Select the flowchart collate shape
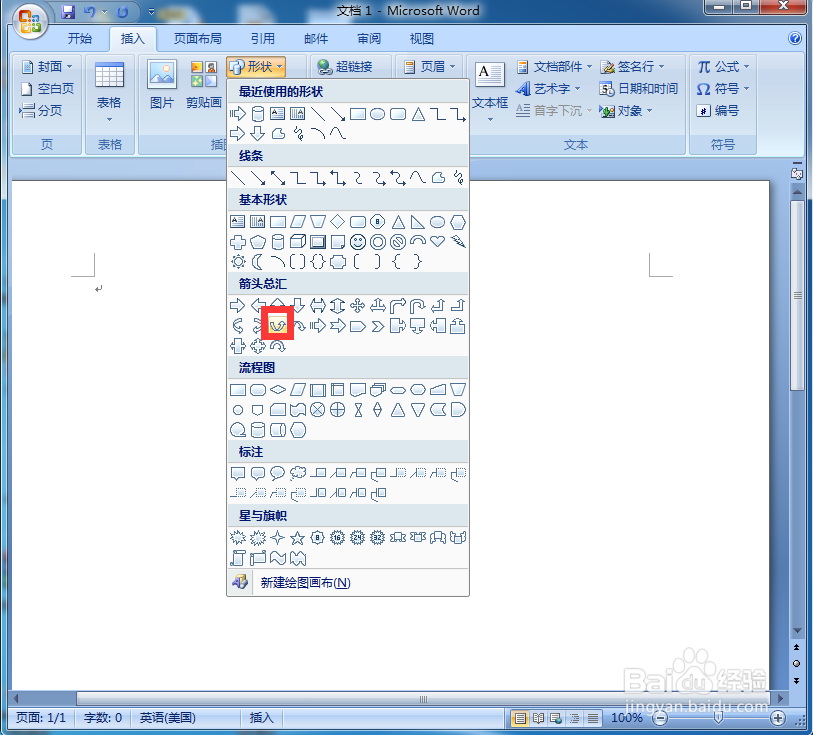Viewport: 813px width, 735px height. pos(358,410)
